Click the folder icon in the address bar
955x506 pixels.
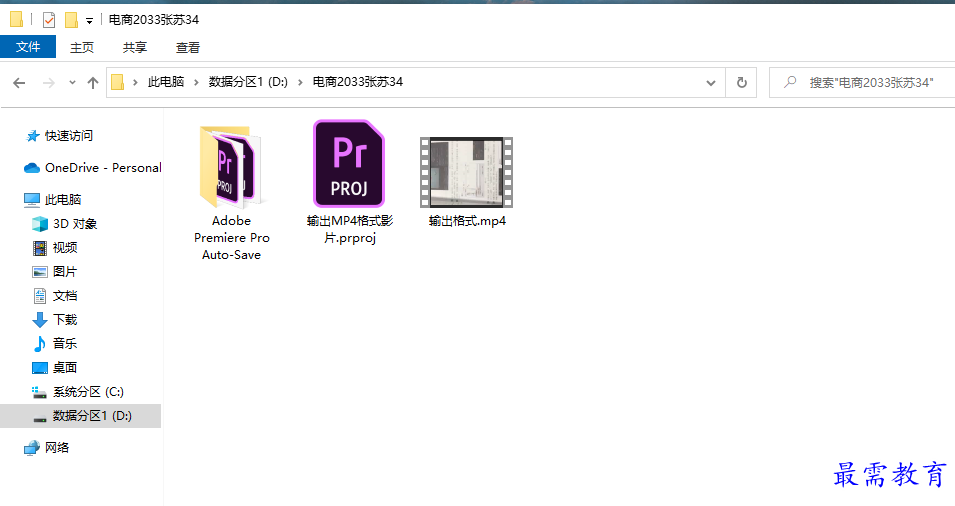(x=118, y=82)
